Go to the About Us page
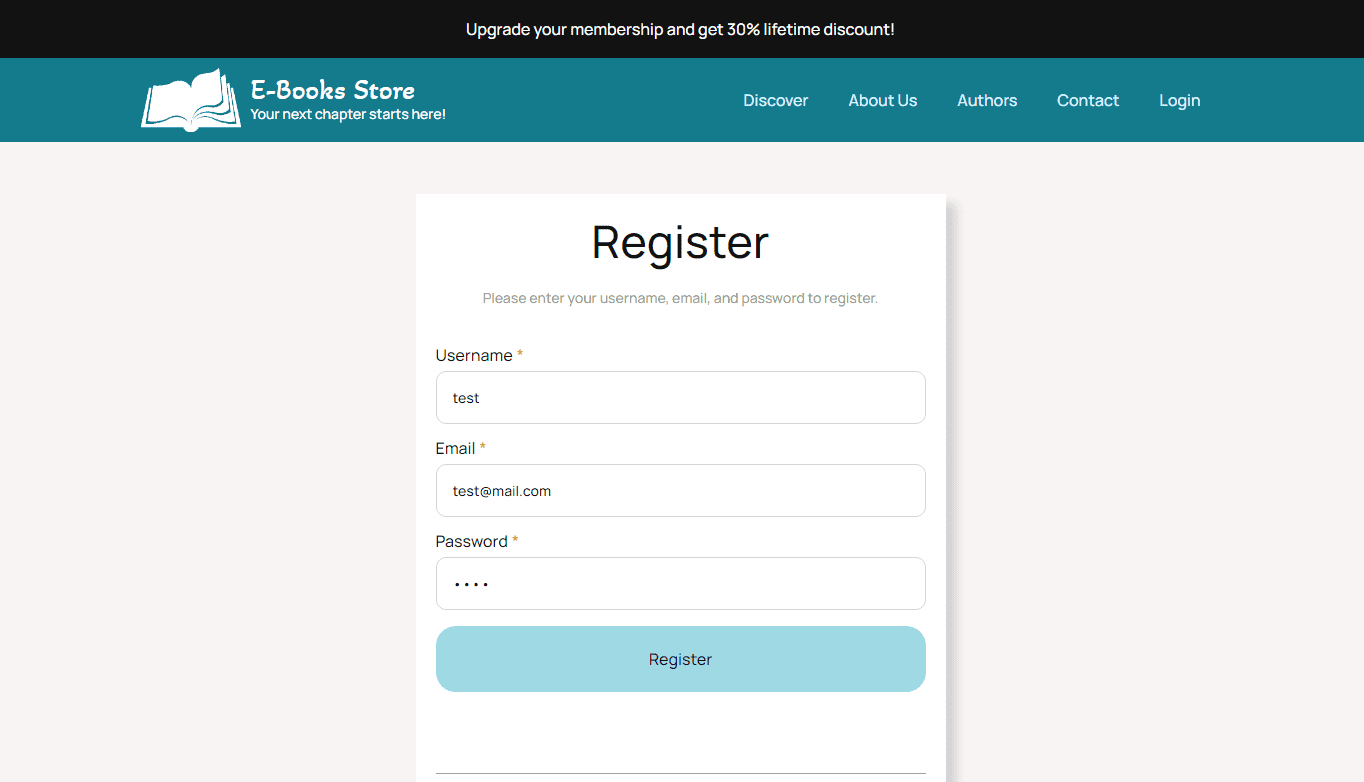The height and width of the screenshot is (782, 1364). 882,100
